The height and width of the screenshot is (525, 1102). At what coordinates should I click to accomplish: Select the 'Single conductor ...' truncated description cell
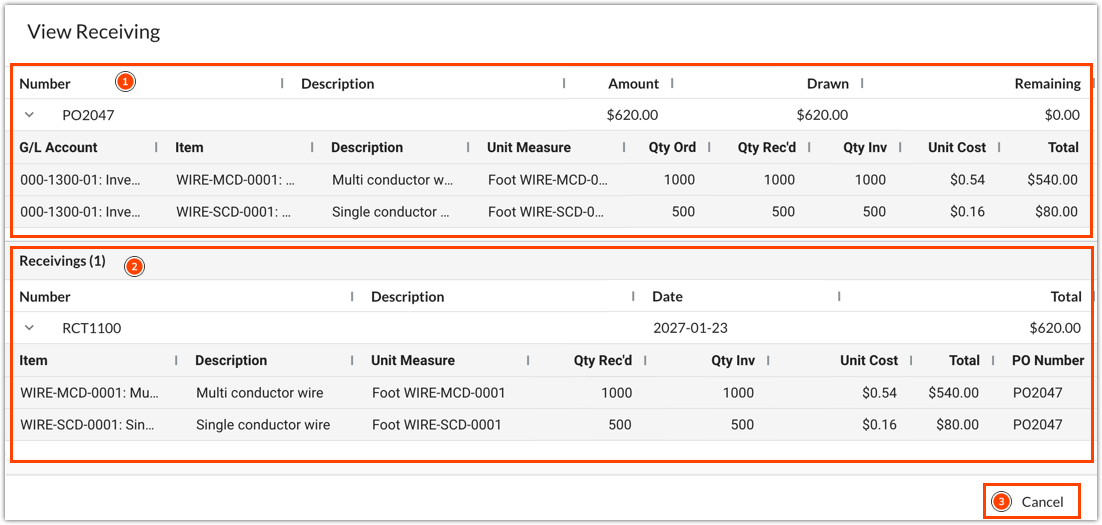[391, 211]
